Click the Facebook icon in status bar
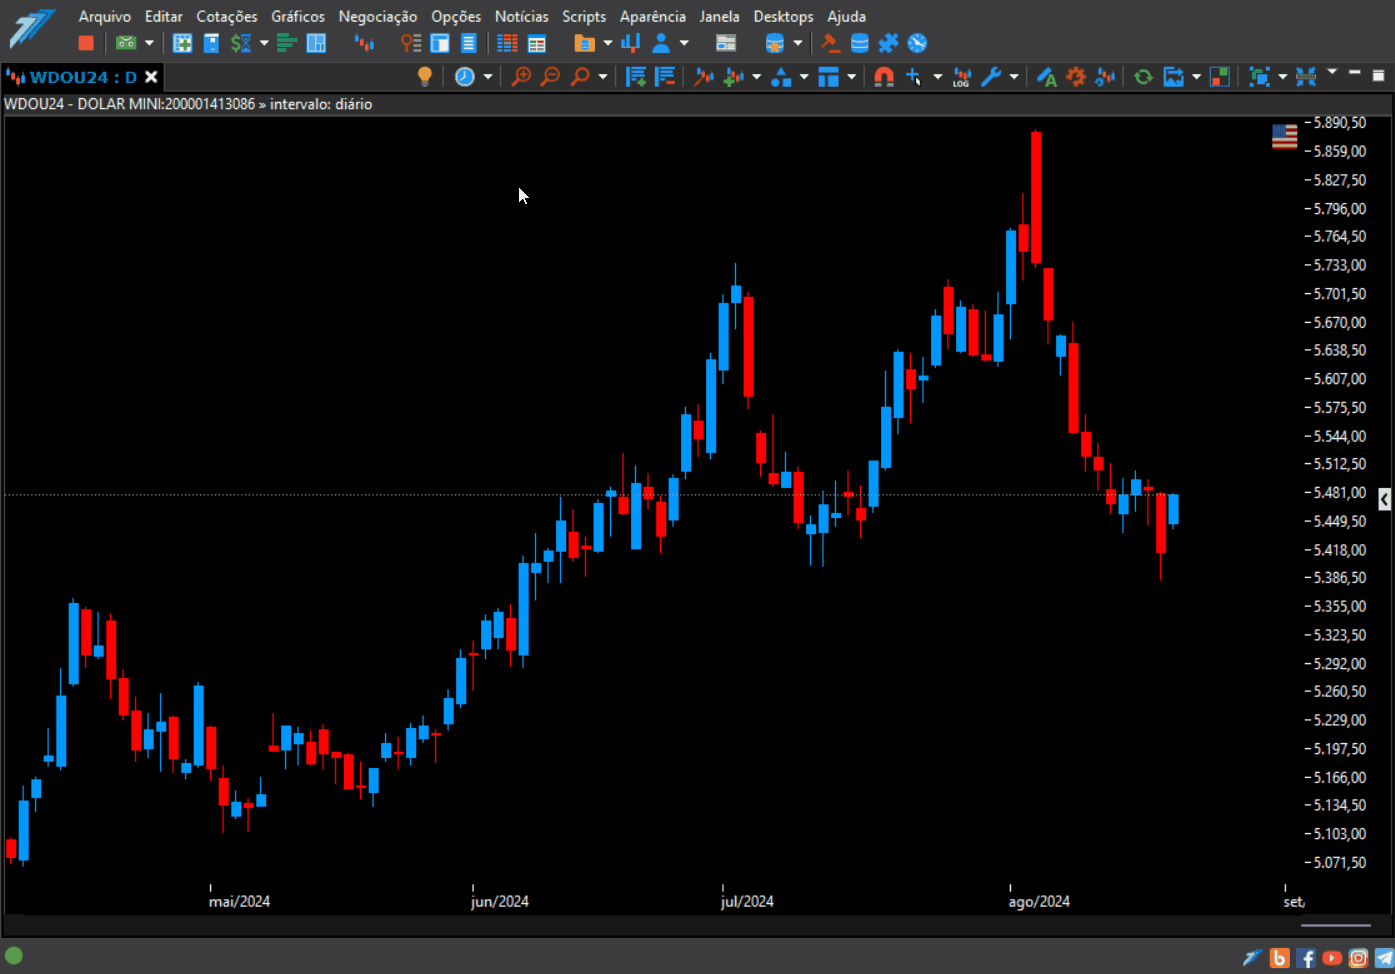 1306,958
